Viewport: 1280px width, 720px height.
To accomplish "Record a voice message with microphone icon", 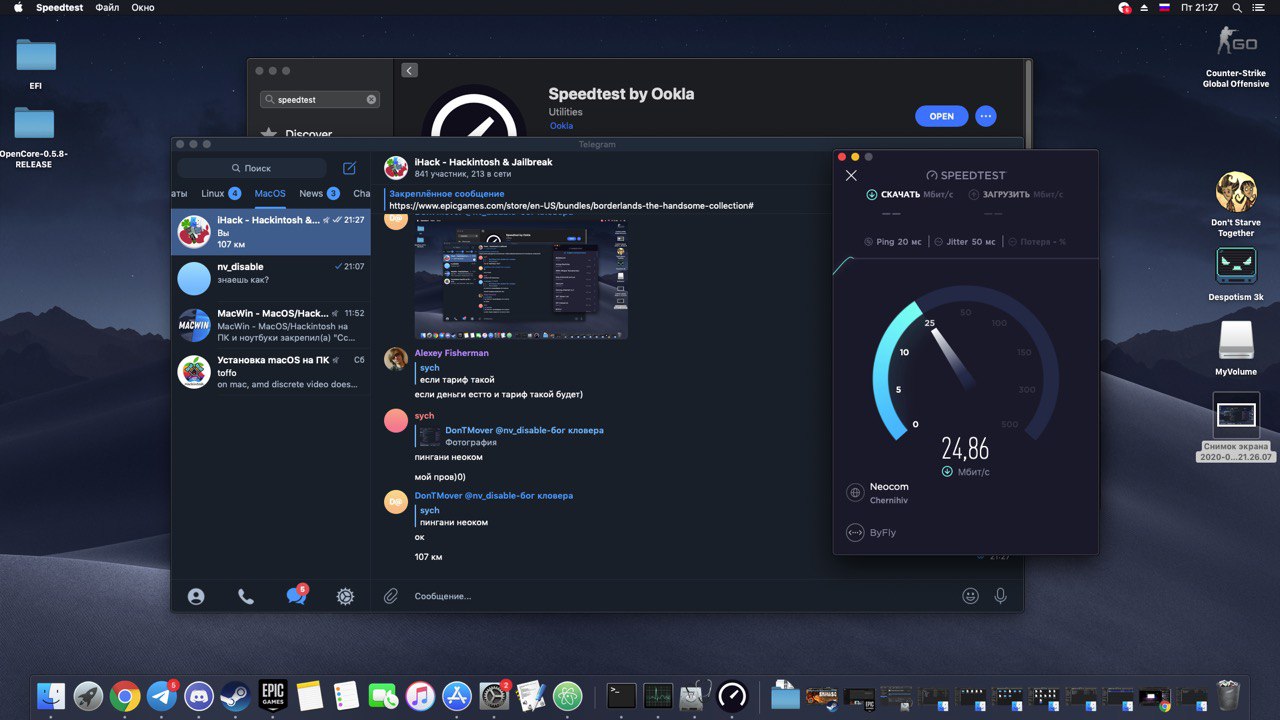I will tap(1000, 596).
